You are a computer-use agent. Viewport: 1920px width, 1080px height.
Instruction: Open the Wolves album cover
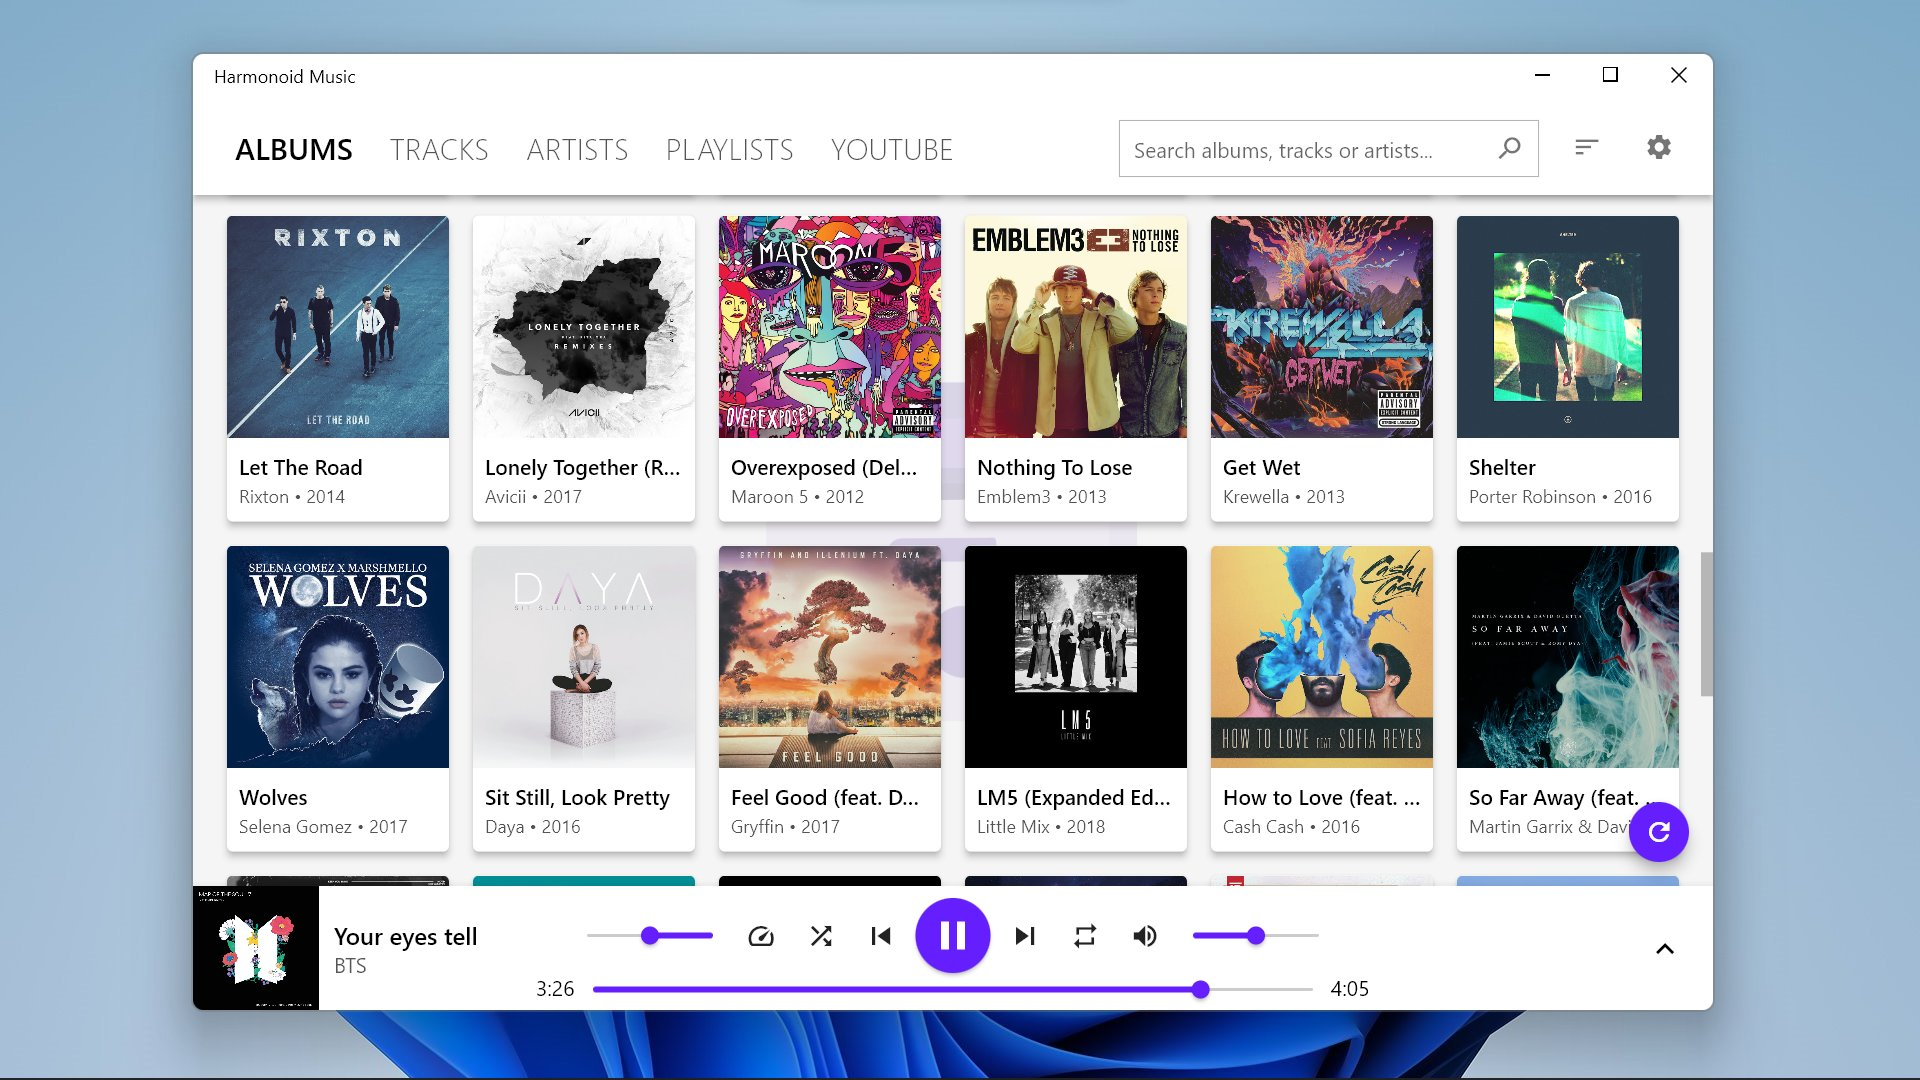pos(338,657)
